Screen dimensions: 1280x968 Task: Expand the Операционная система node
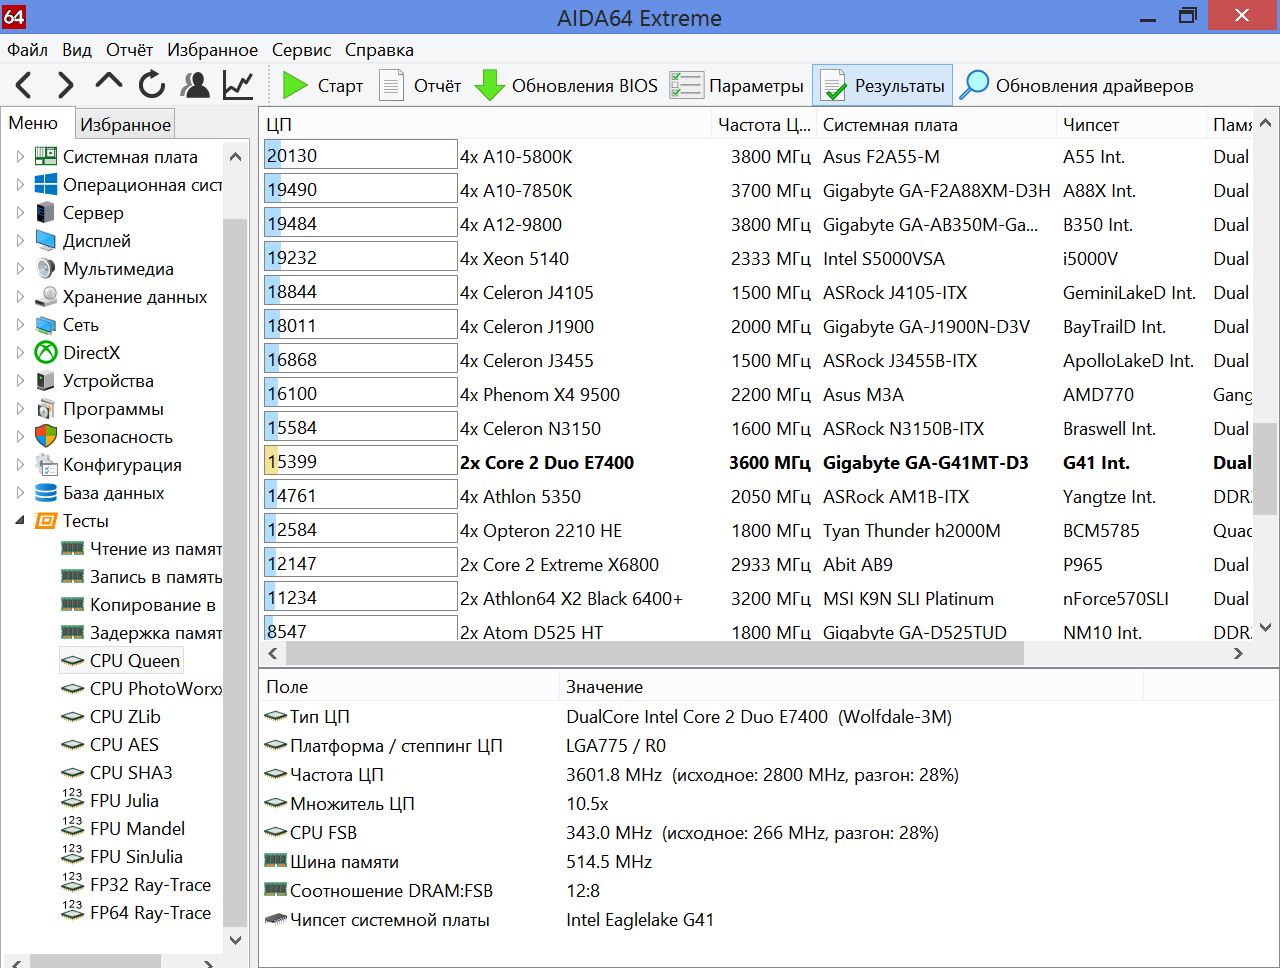coord(20,184)
